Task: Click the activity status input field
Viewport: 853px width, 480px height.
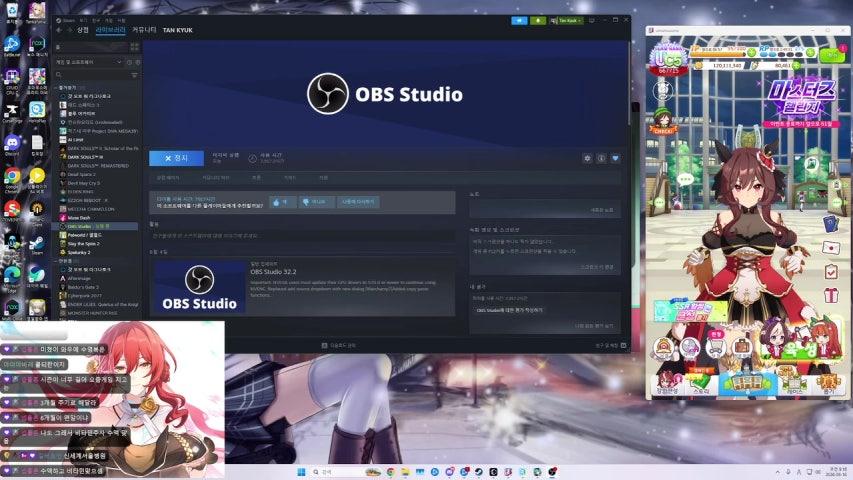Action: 302,236
